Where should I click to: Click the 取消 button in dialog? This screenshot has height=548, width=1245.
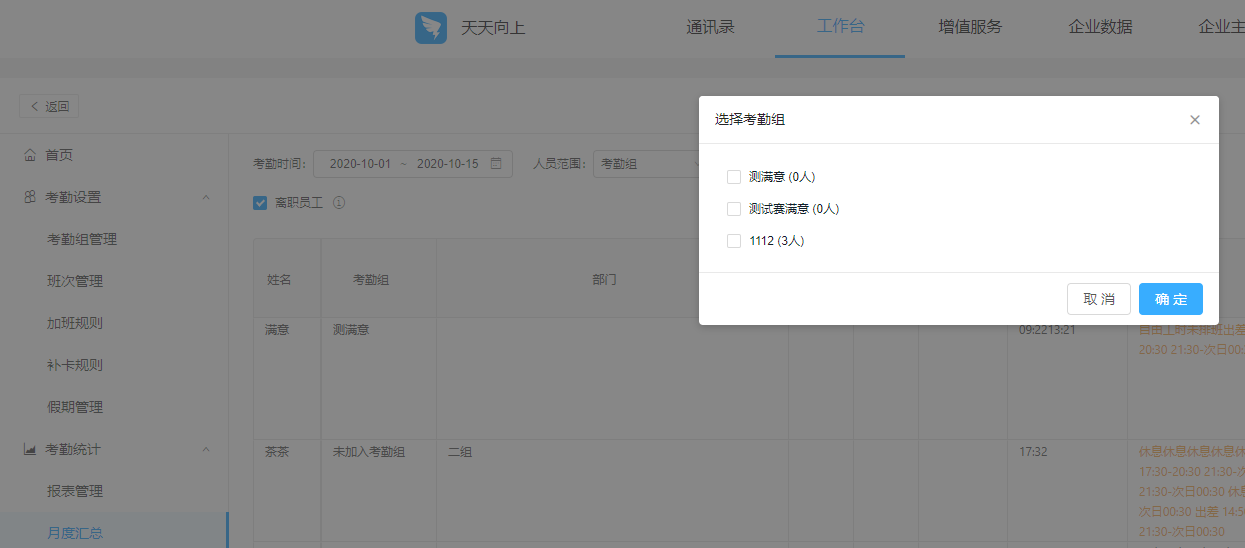pos(1099,299)
